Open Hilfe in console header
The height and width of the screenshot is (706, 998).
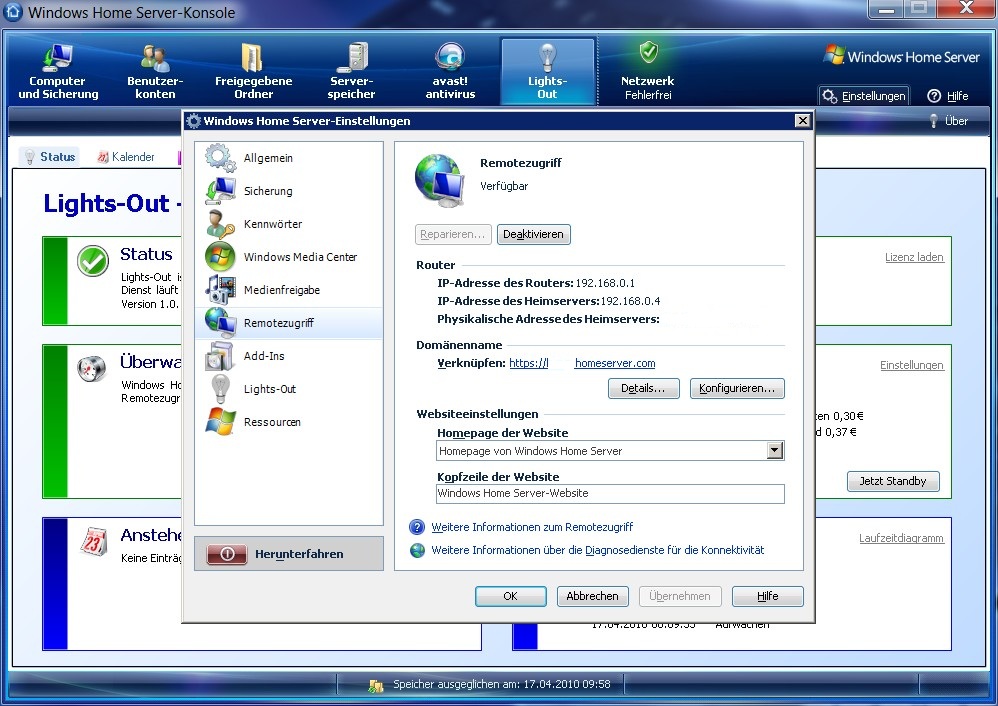click(948, 96)
